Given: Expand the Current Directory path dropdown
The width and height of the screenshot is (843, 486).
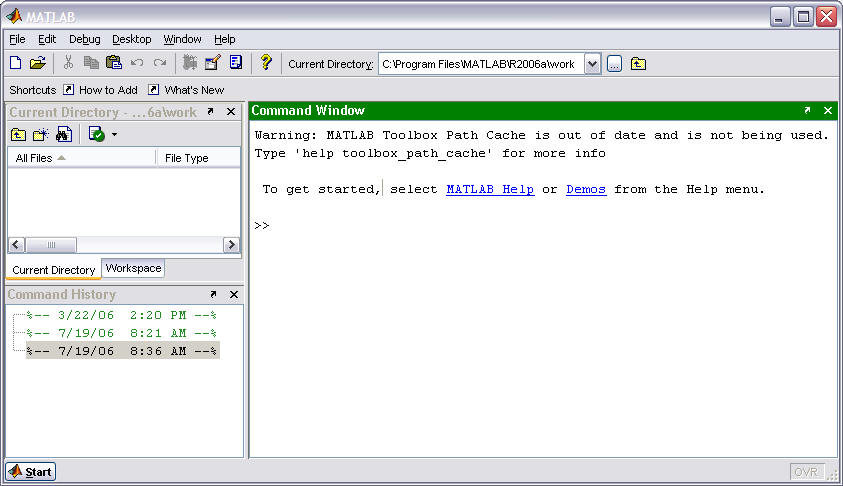Looking at the screenshot, I should (592, 64).
